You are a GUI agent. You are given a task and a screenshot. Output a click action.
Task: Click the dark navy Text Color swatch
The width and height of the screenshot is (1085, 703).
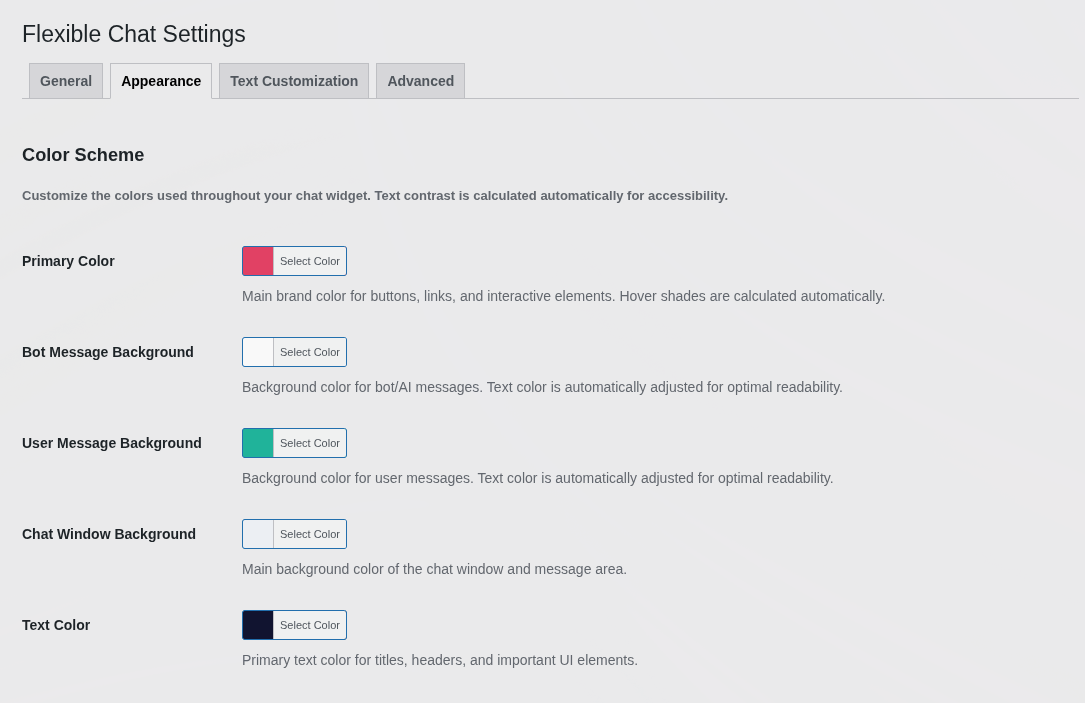click(257, 625)
